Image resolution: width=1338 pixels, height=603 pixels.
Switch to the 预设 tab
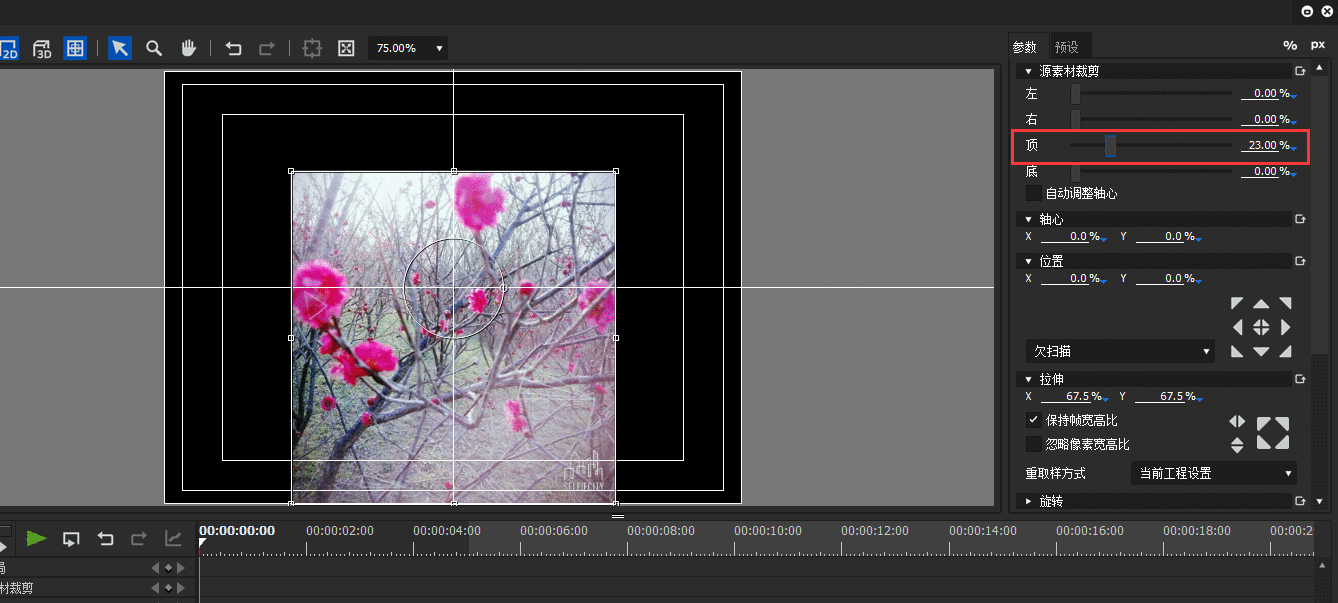(x=1067, y=47)
